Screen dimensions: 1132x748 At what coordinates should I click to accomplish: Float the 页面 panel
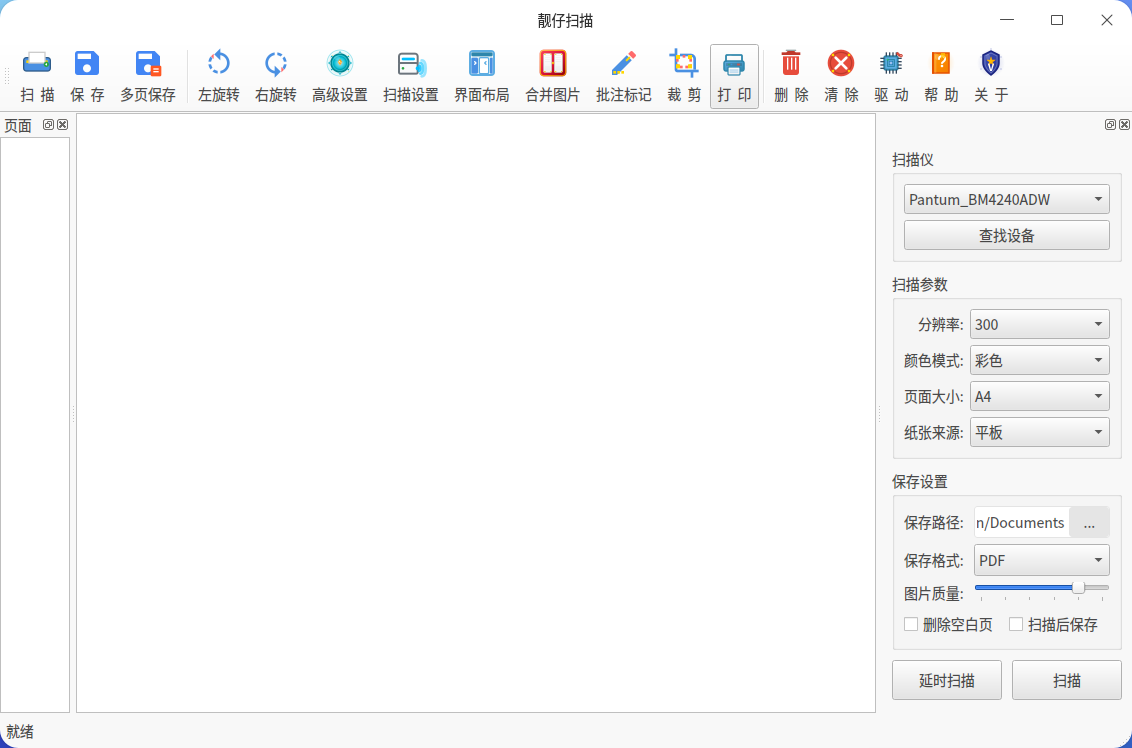coord(48,124)
